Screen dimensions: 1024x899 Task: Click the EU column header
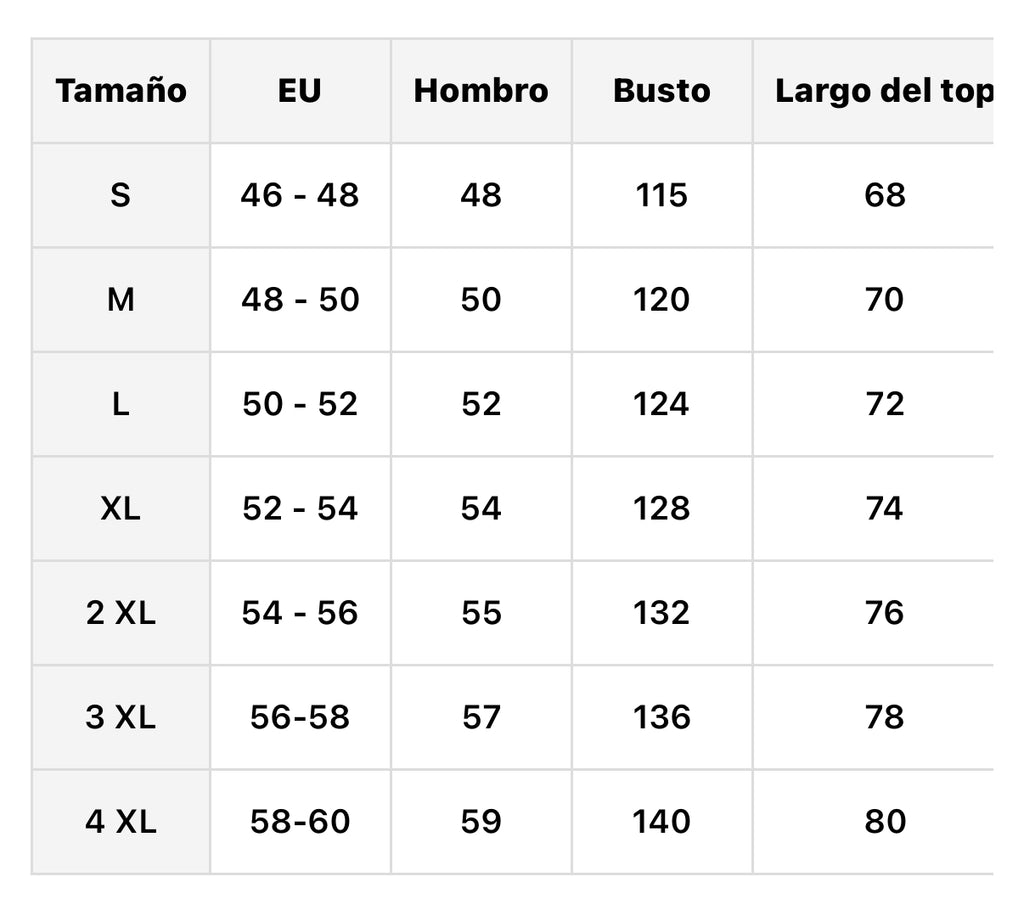[x=300, y=91]
